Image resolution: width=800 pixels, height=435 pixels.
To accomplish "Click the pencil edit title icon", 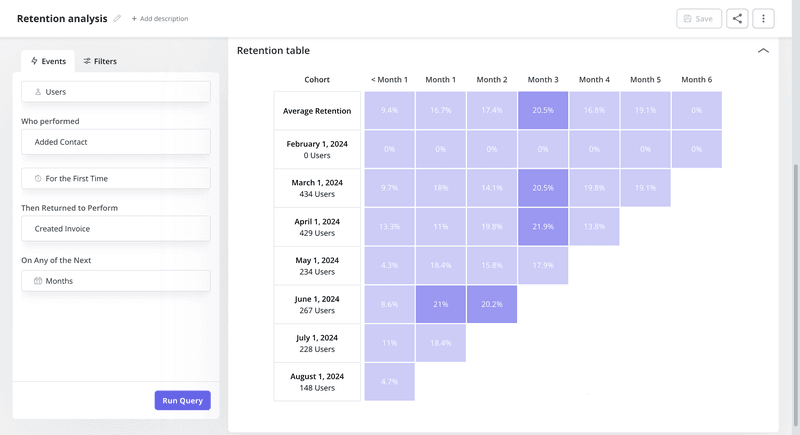I will point(117,19).
